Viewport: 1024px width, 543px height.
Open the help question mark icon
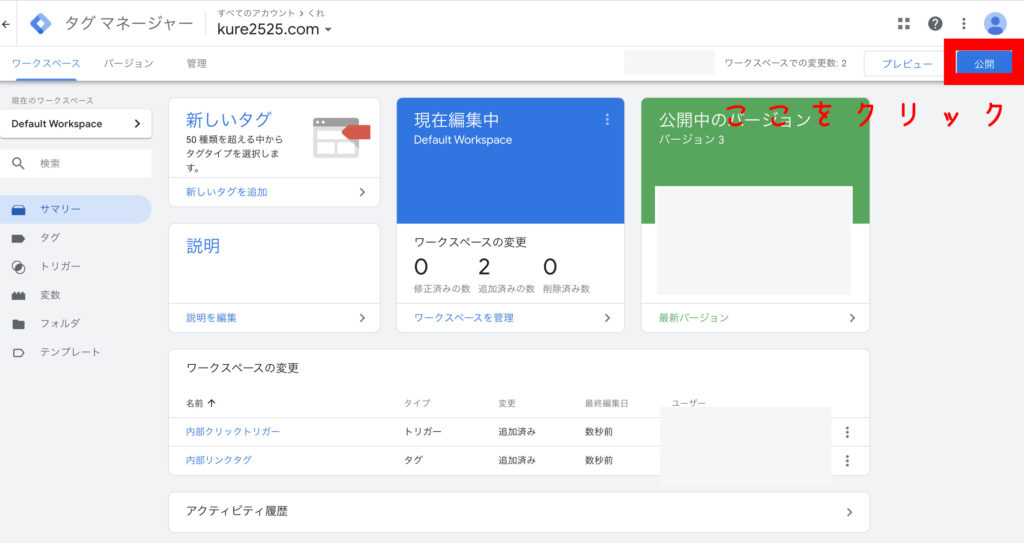click(x=935, y=24)
